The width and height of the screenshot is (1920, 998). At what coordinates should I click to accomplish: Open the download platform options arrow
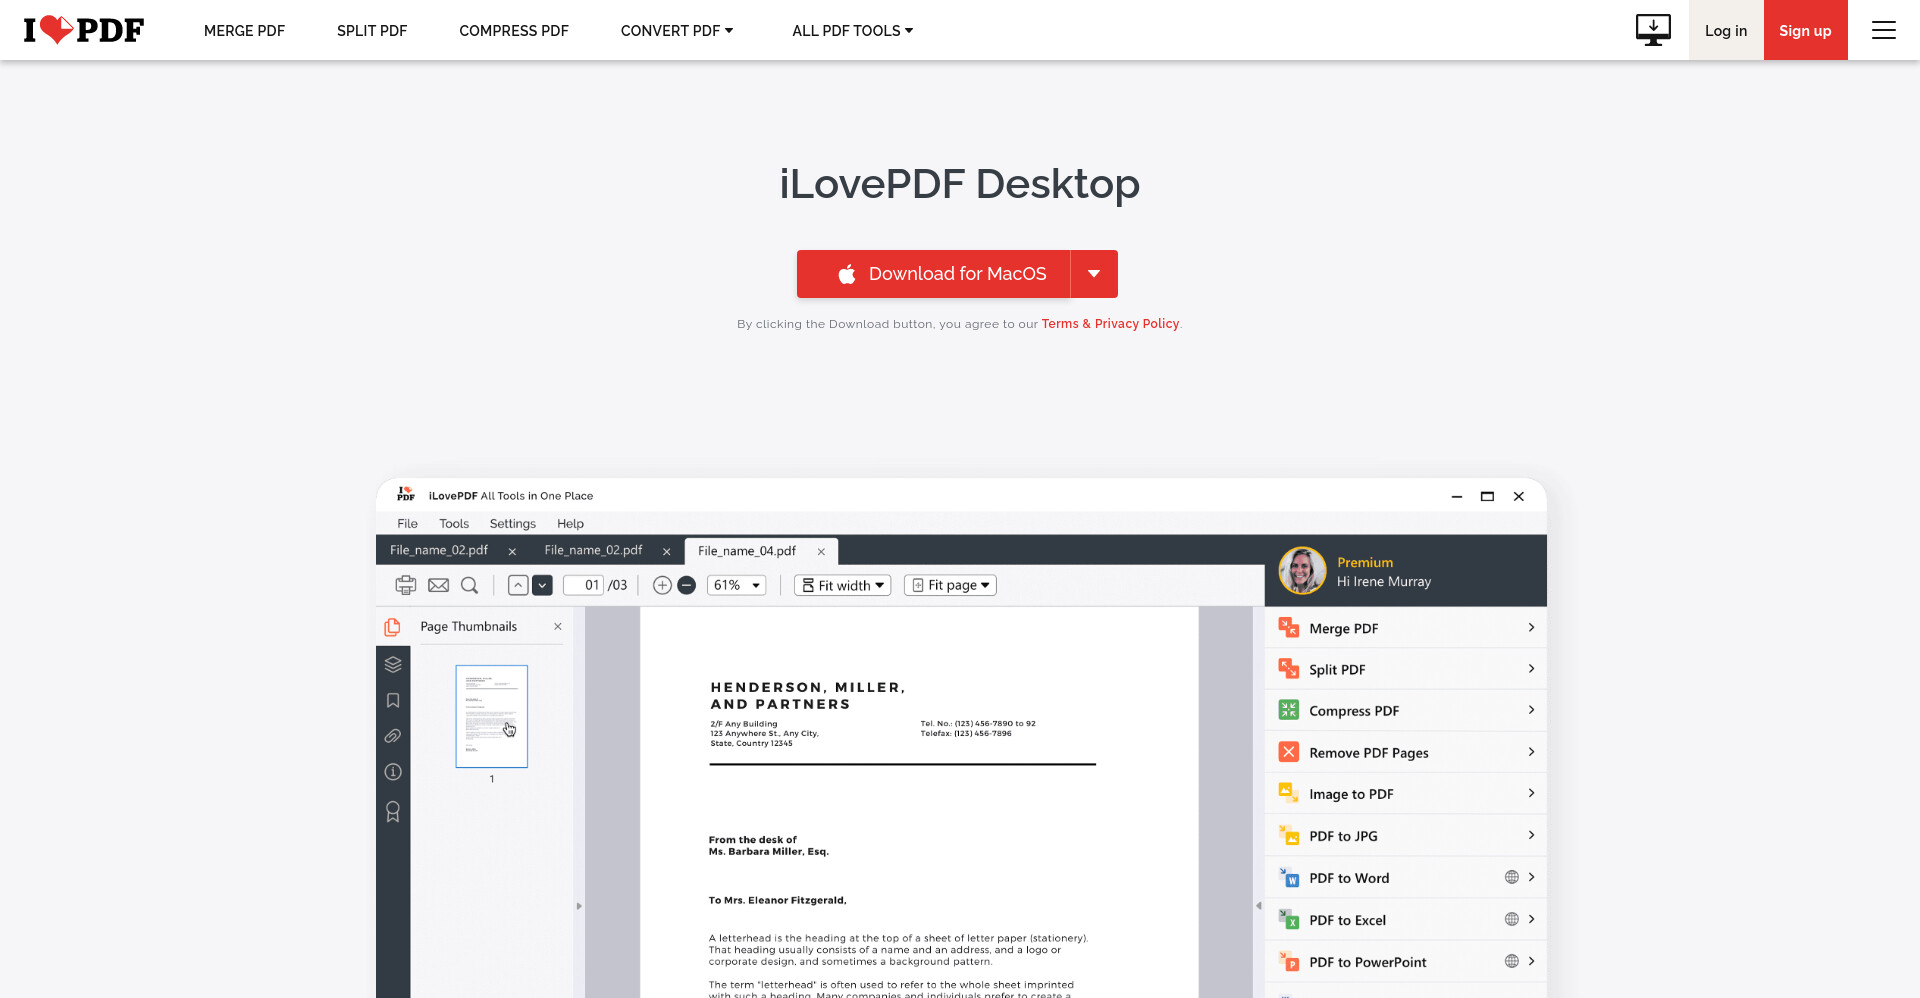point(1094,274)
